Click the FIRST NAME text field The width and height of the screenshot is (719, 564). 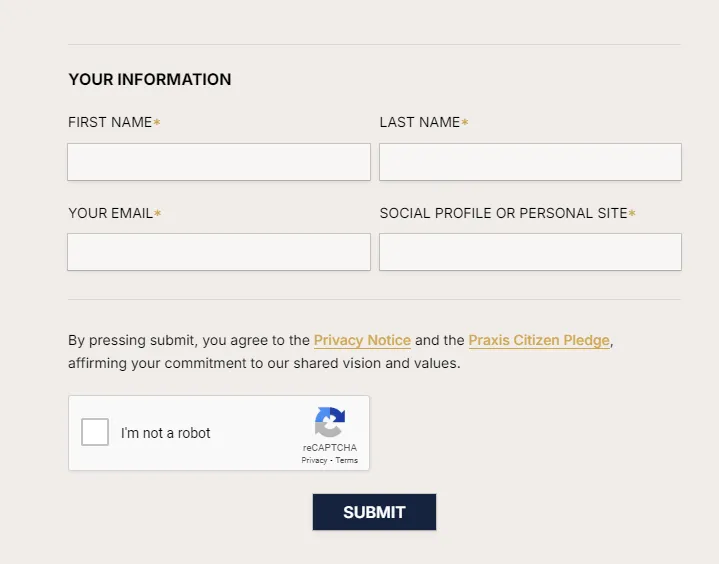(x=219, y=162)
